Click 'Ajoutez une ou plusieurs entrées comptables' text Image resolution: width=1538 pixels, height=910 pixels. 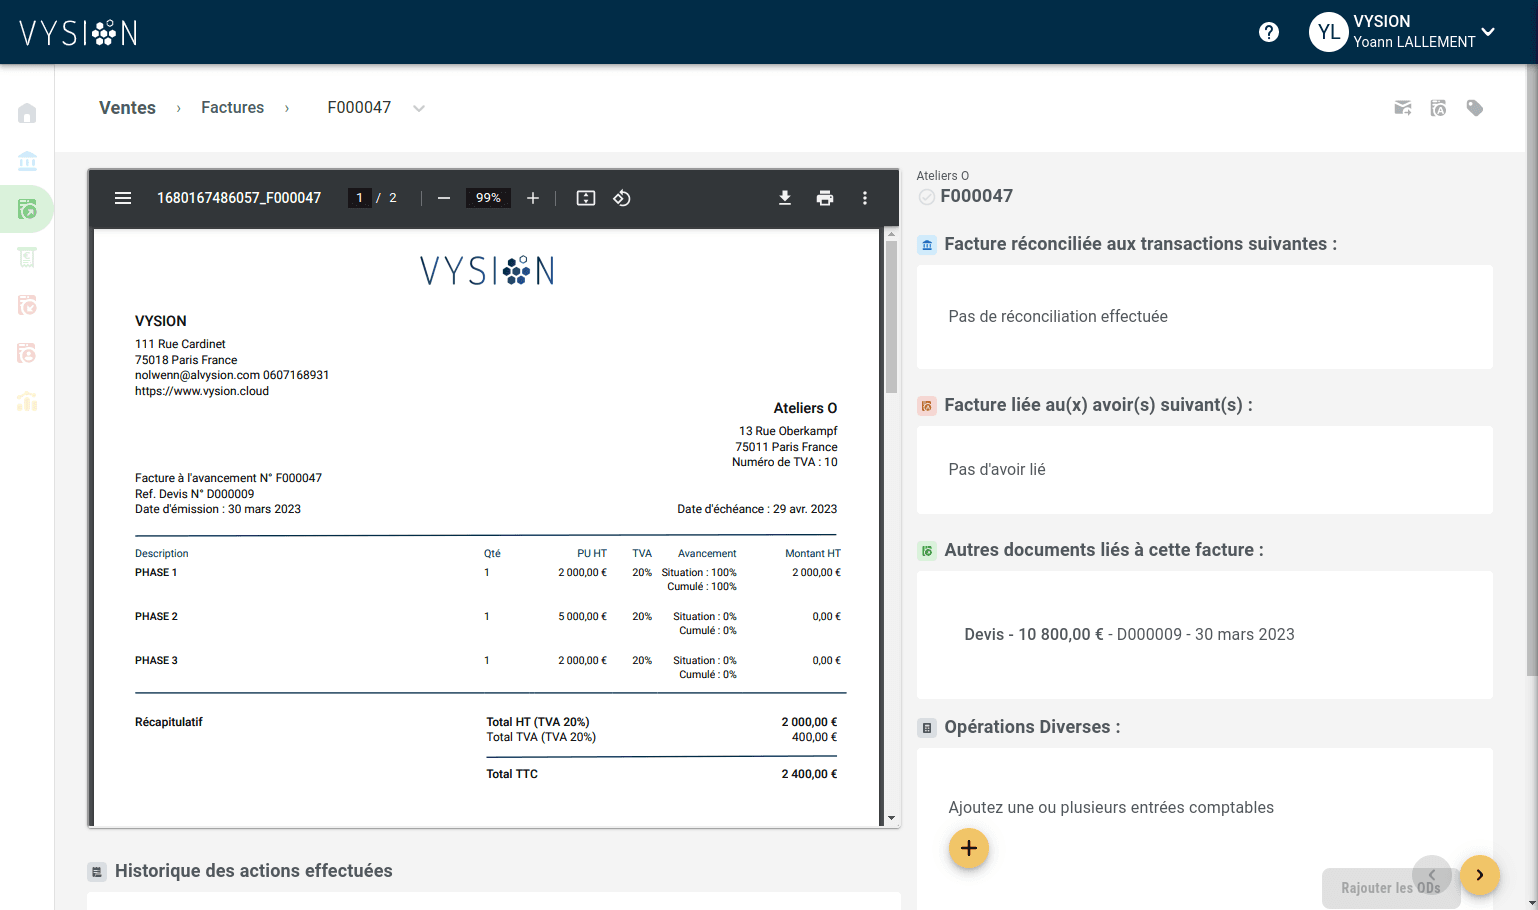1111,807
